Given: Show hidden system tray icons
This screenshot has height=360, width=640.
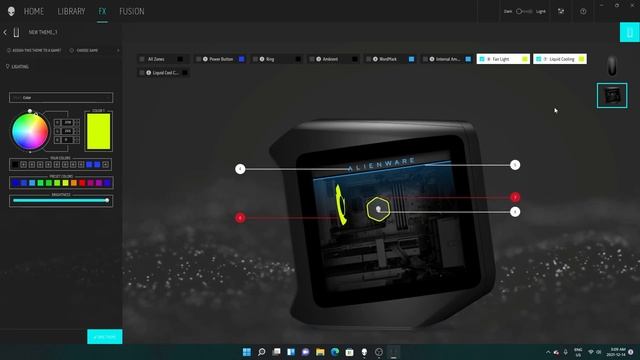Looking at the screenshot, I should tap(548, 352).
